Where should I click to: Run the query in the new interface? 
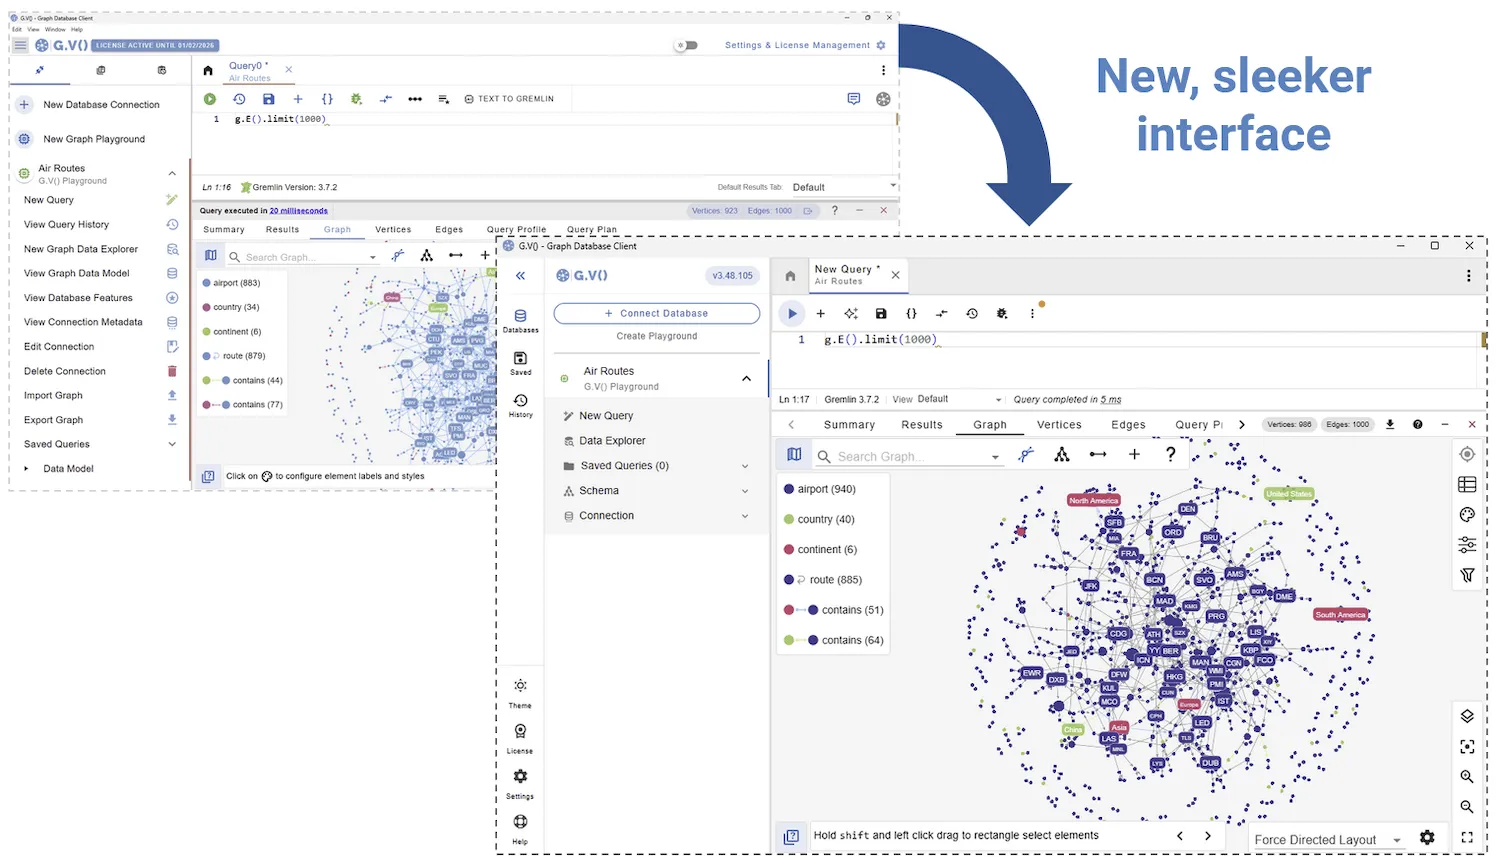(792, 314)
